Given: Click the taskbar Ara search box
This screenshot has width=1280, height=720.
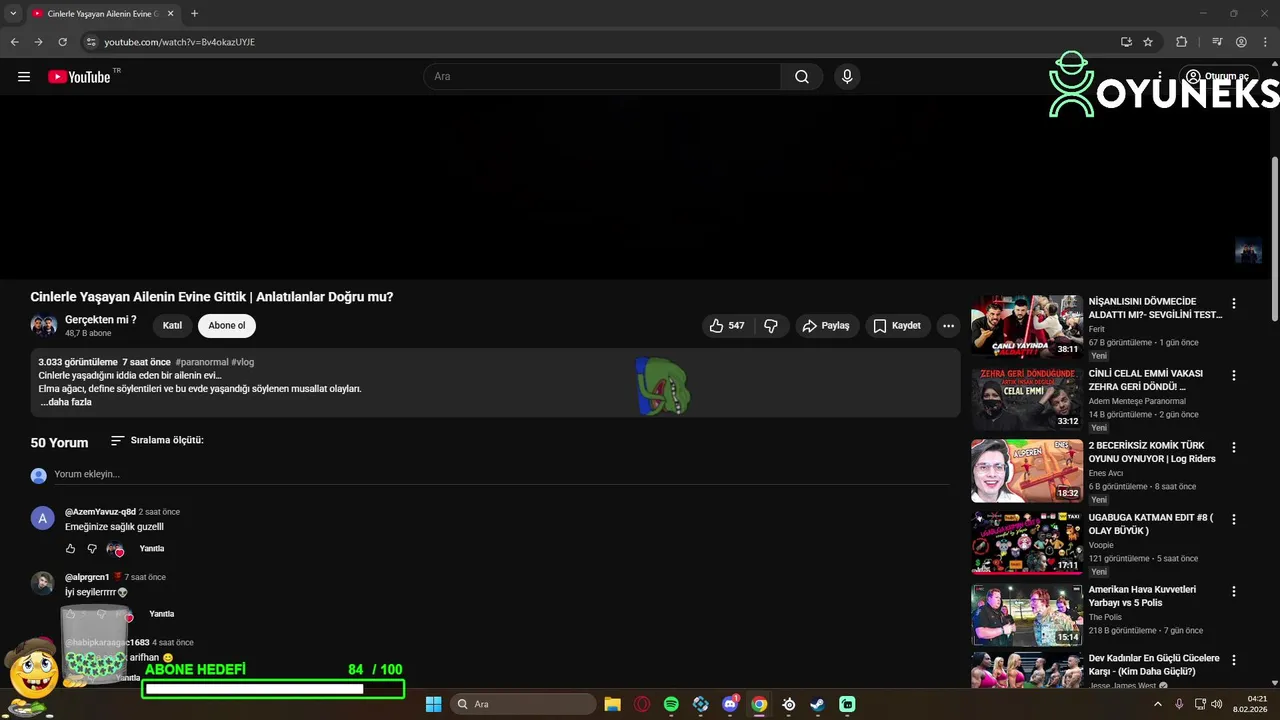Looking at the screenshot, I should (523, 704).
